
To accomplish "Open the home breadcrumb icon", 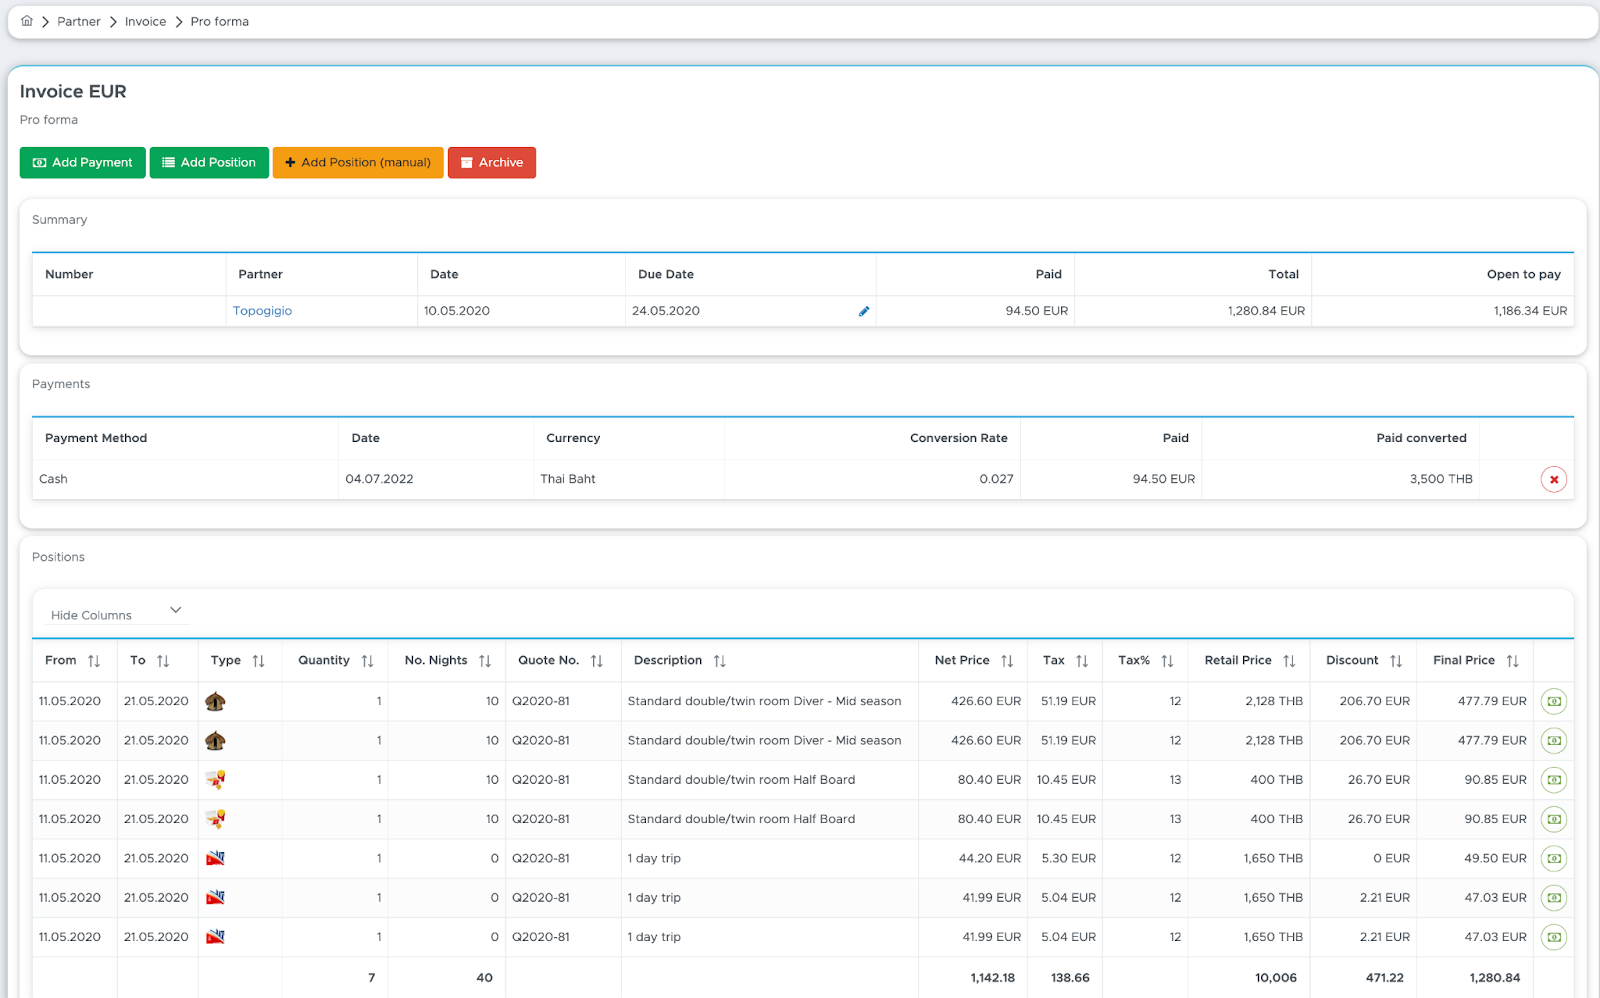I will (27, 21).
